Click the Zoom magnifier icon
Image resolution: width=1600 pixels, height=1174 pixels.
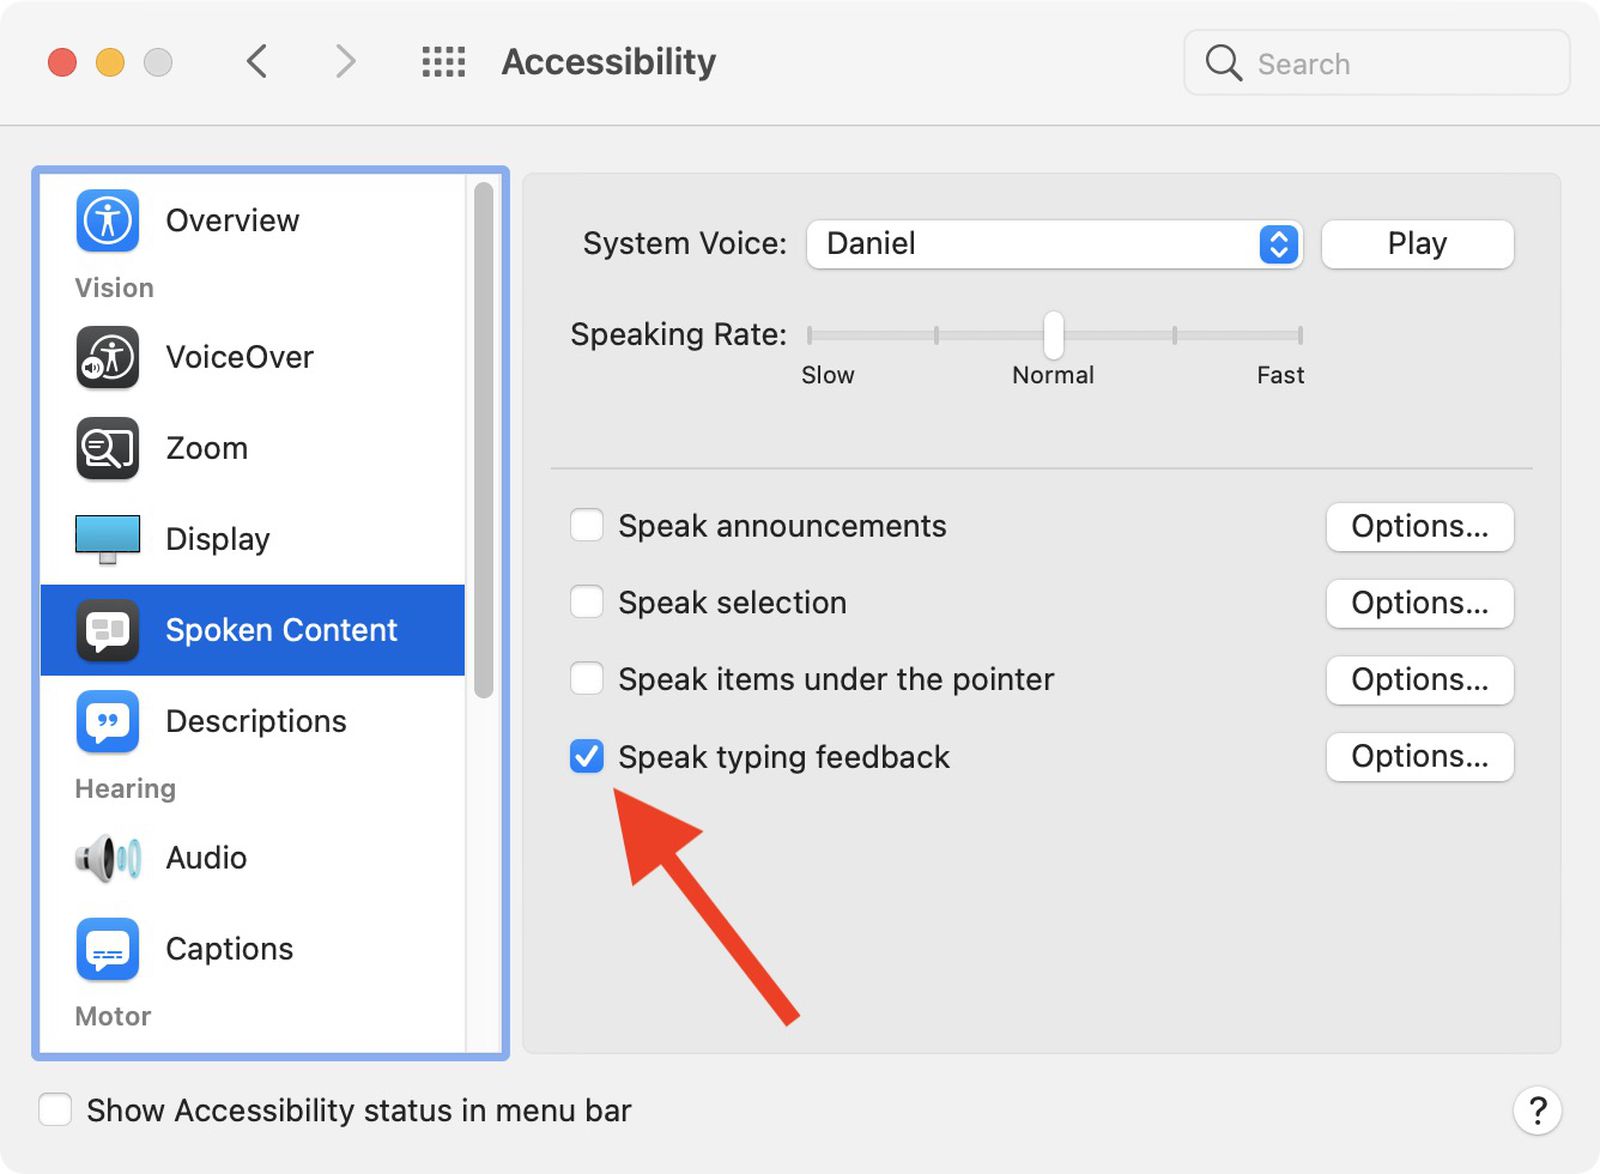coord(107,448)
